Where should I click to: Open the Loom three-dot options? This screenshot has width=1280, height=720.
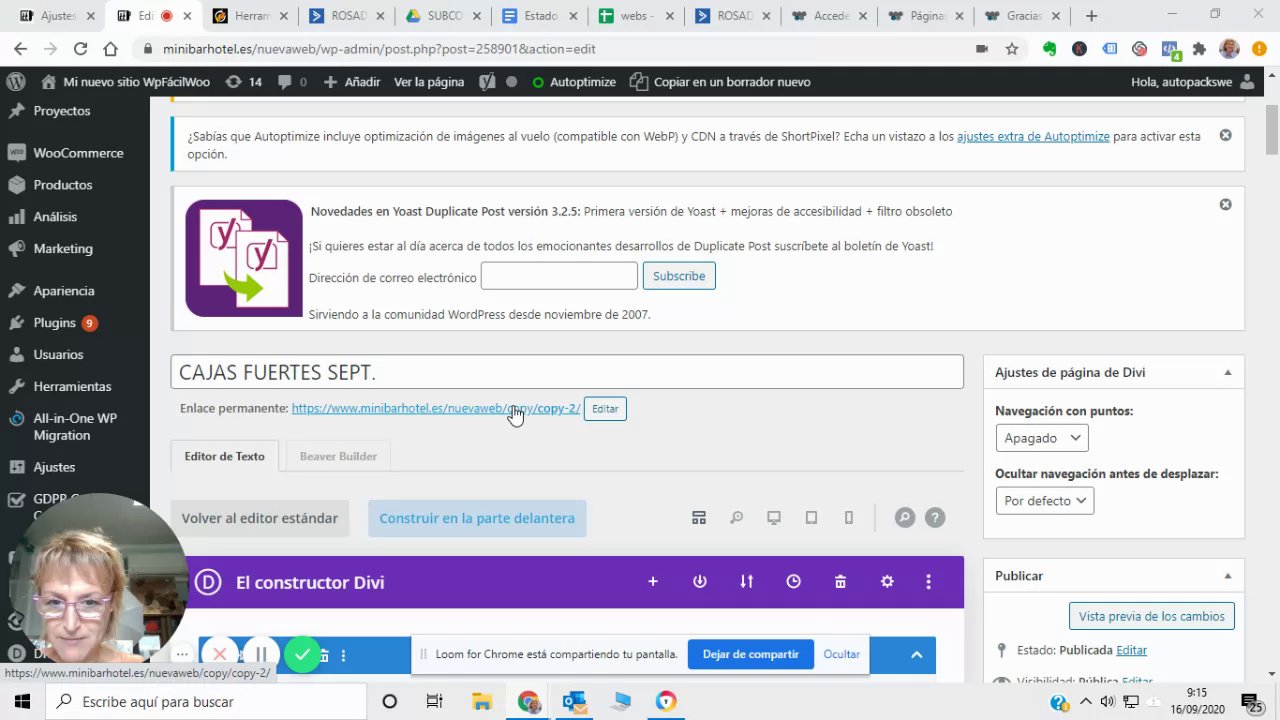(x=181, y=654)
